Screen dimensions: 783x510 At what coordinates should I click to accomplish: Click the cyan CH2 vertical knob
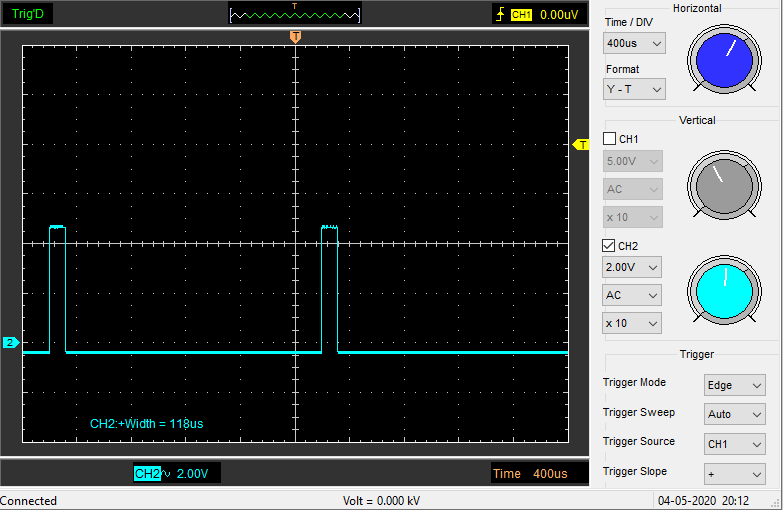pos(724,291)
